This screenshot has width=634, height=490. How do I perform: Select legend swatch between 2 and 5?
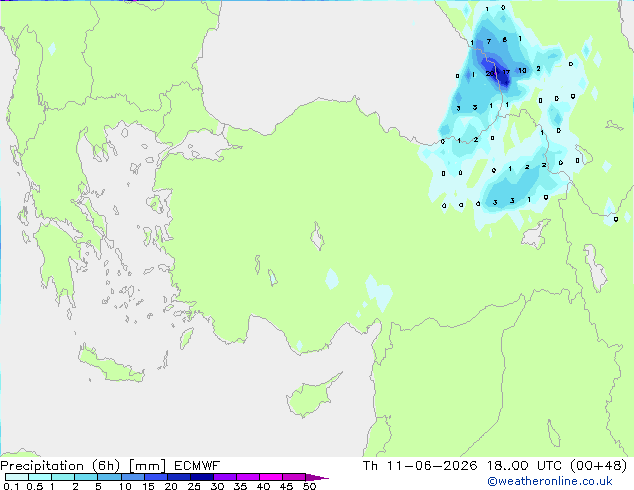point(86,477)
